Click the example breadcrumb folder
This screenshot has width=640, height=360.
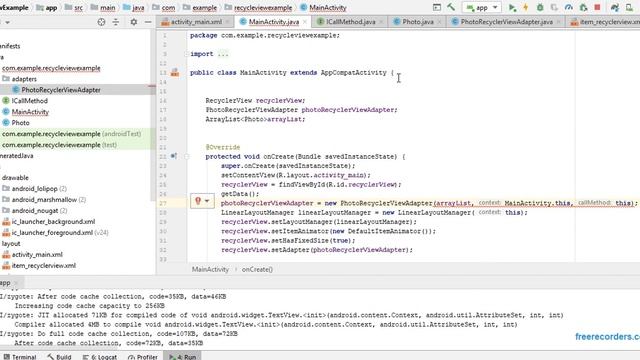200,8
